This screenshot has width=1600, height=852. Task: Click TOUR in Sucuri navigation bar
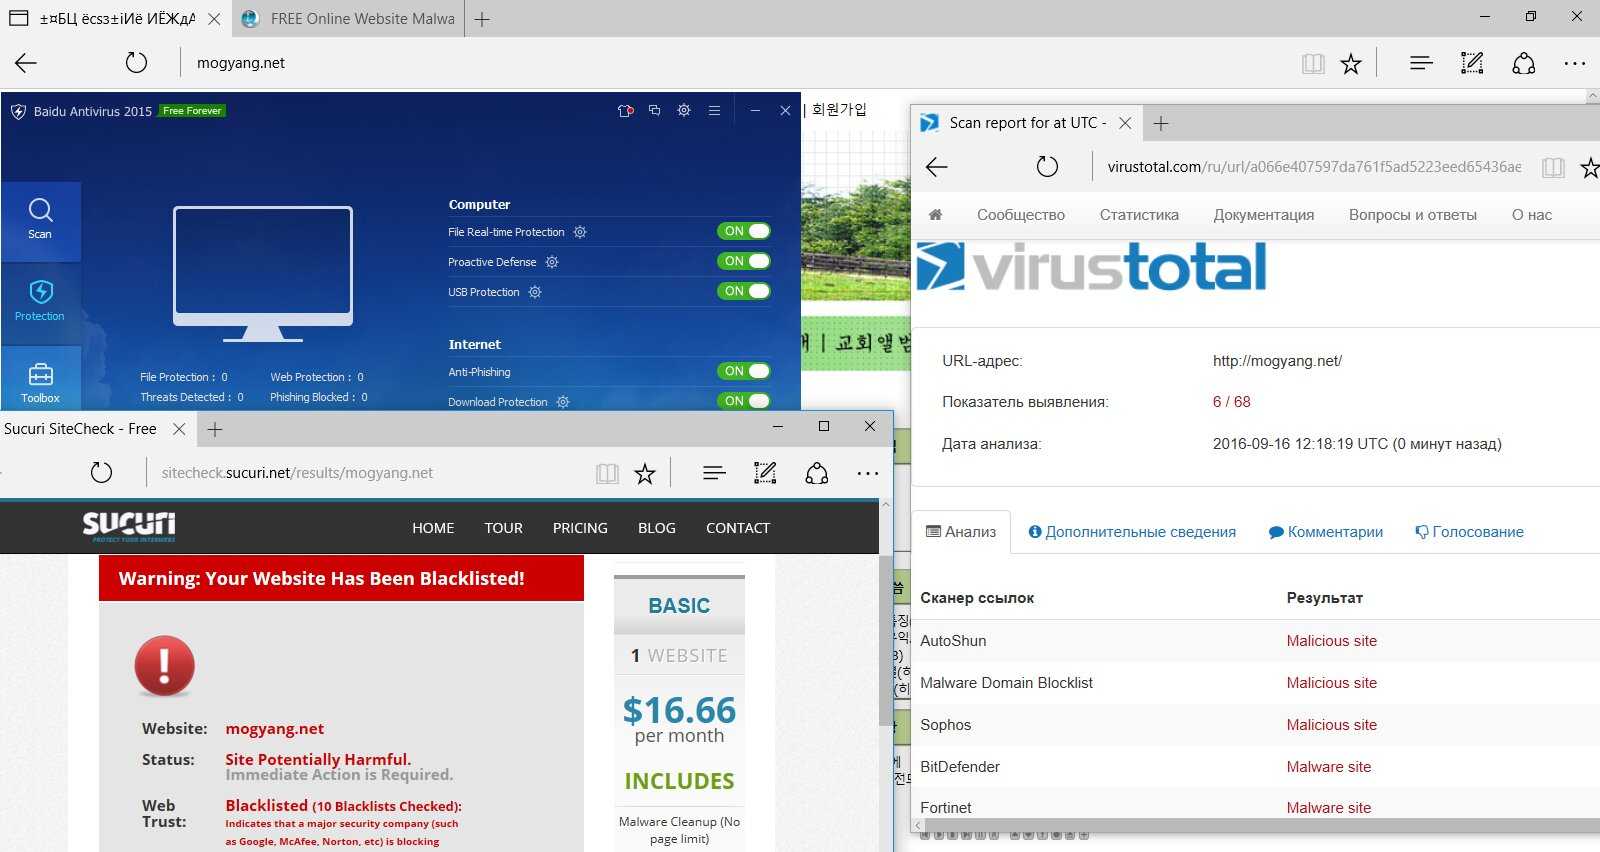pos(504,528)
